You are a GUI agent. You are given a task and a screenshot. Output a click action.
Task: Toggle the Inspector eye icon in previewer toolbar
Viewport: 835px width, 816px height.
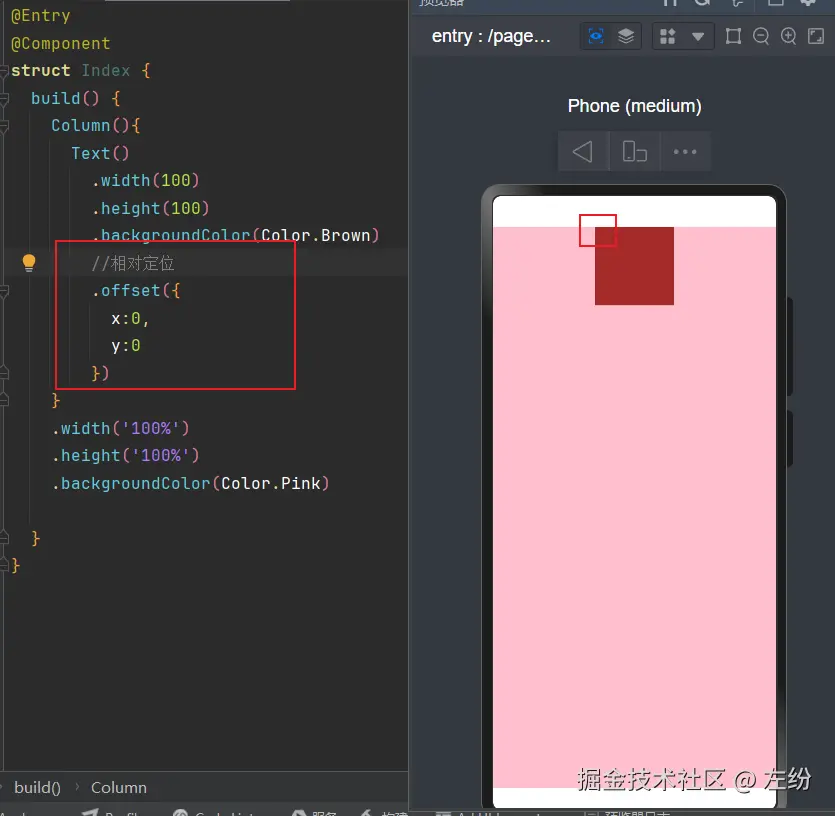596,36
